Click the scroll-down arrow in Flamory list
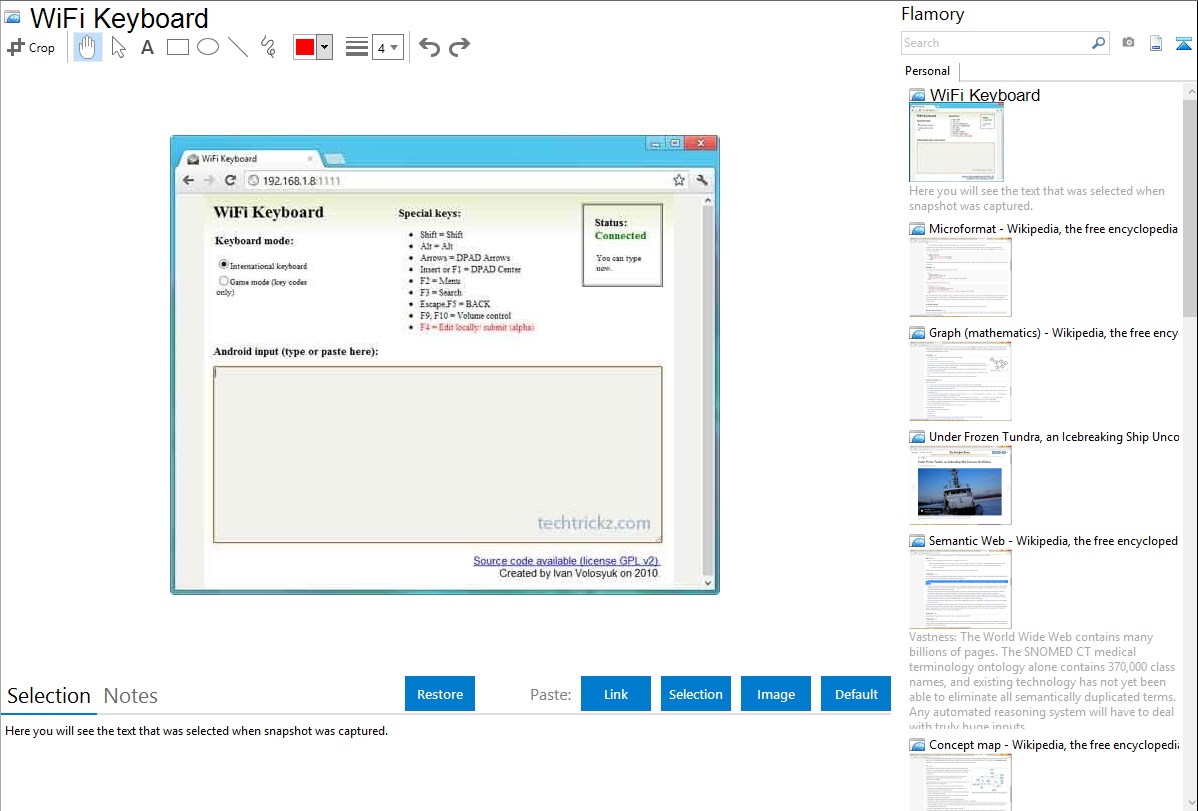 tap(1190, 803)
